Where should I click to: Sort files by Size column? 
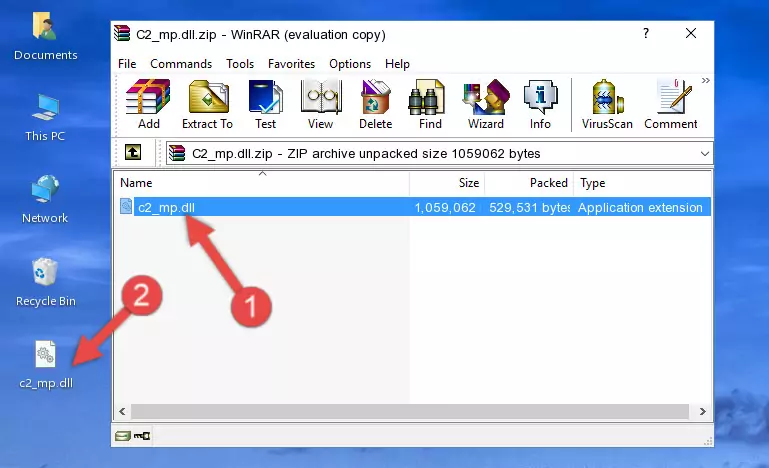coord(447,183)
